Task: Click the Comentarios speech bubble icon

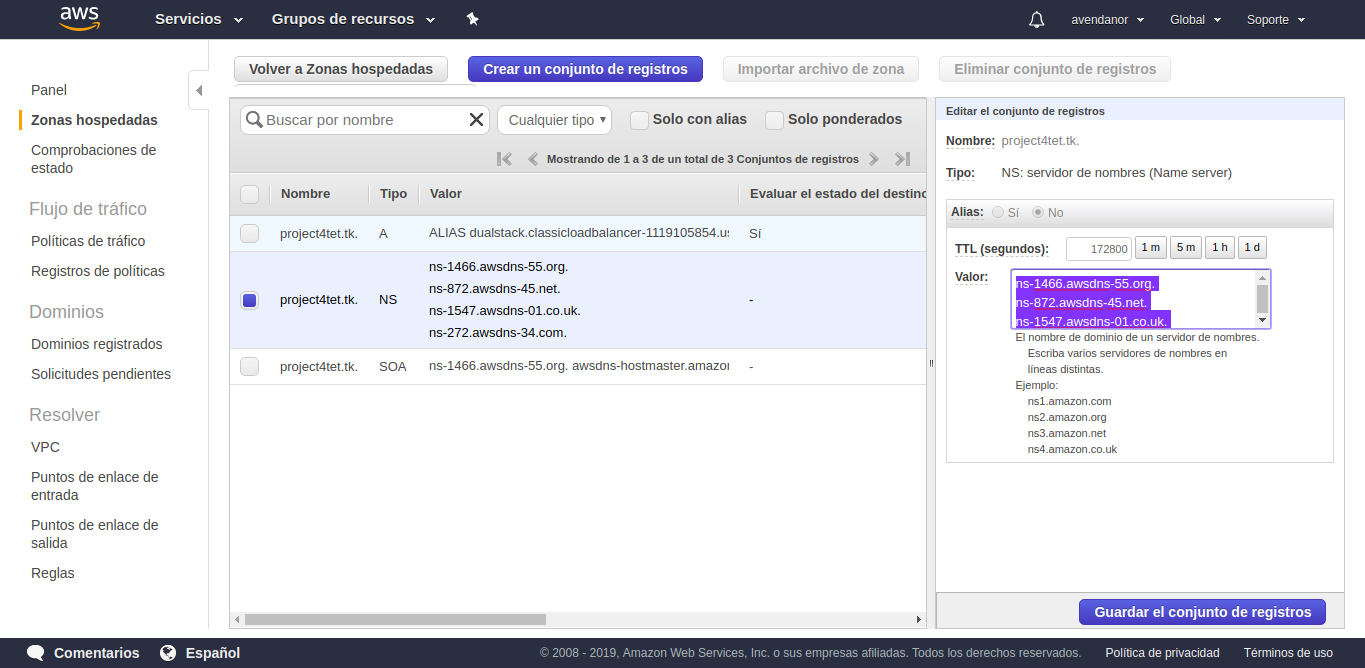Action: coord(36,653)
